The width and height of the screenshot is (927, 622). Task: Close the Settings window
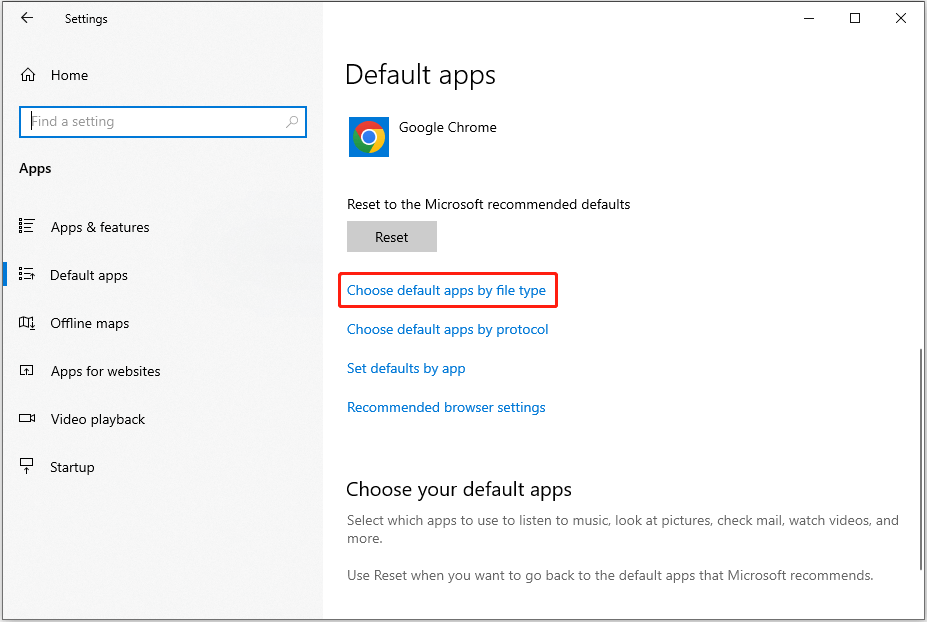click(900, 18)
